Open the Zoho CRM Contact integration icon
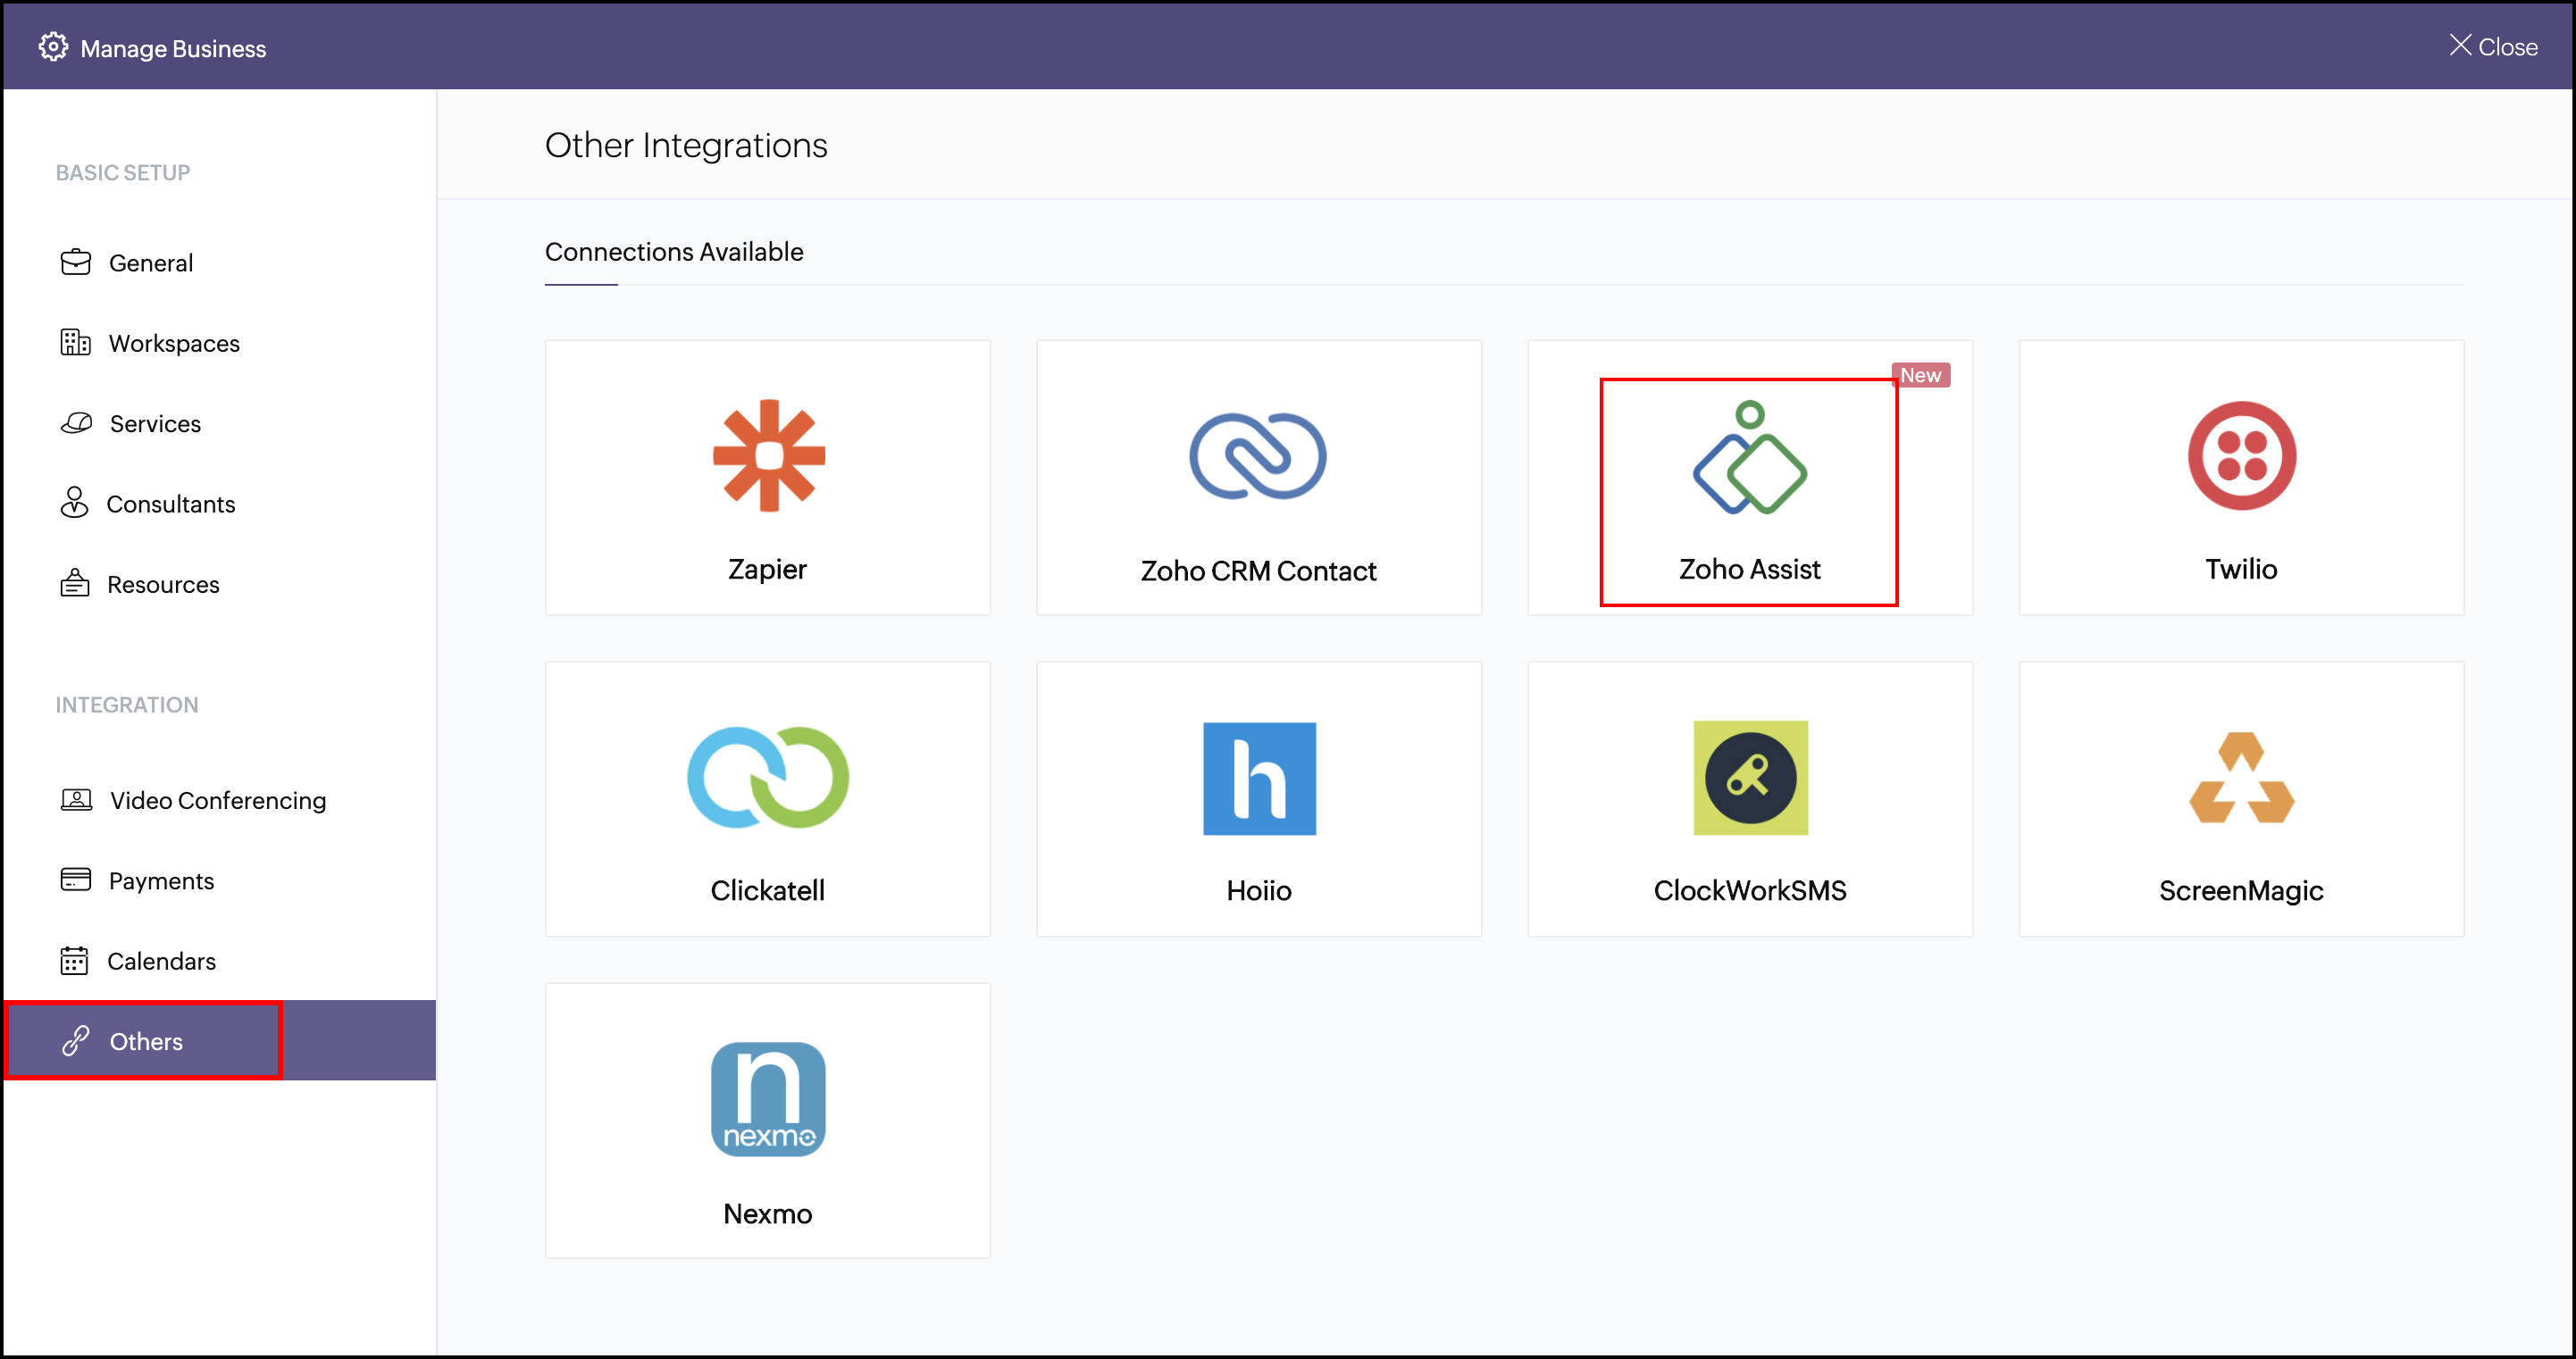2576x1359 pixels. pyautogui.click(x=1258, y=456)
